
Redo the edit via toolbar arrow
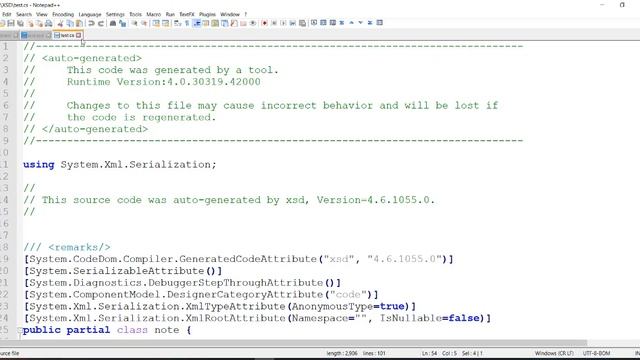click(x=100, y=23)
